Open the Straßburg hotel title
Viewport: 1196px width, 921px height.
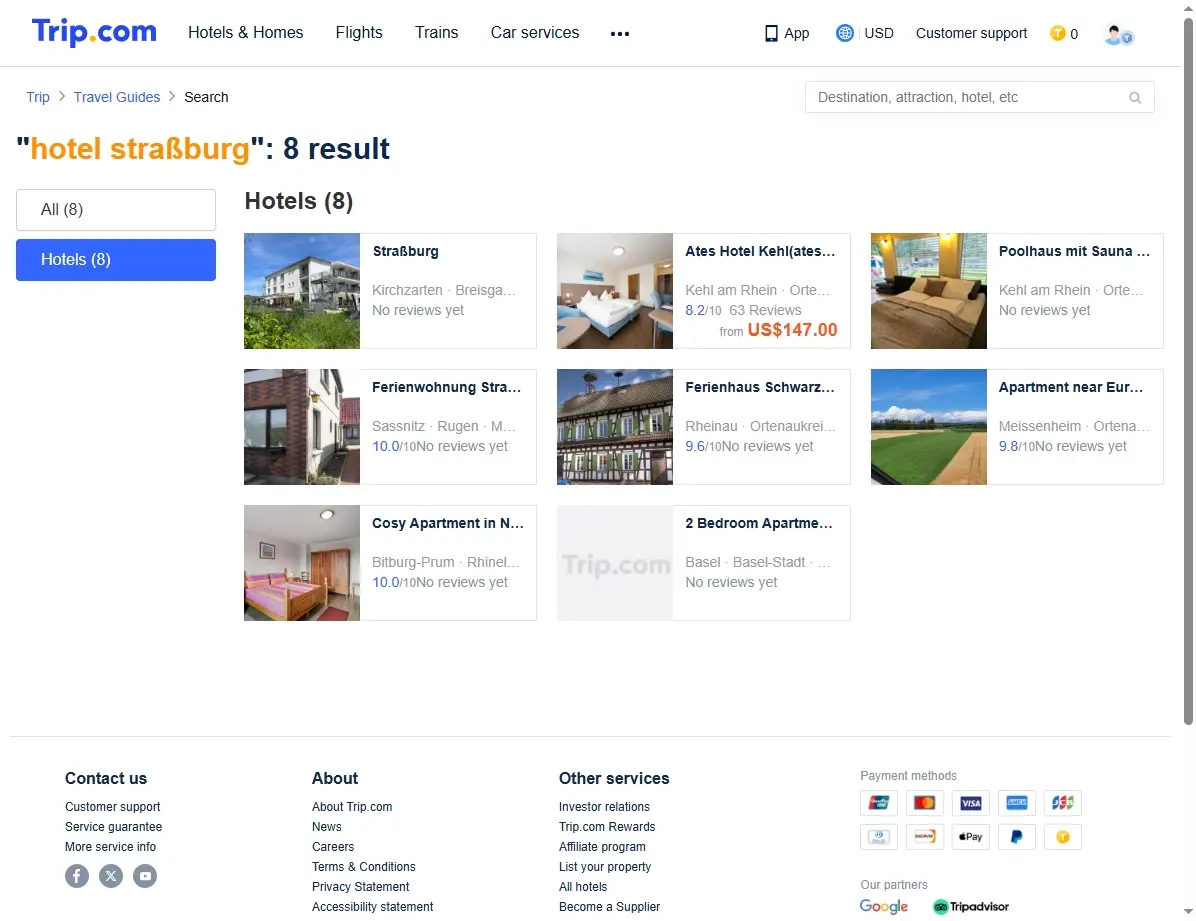(x=406, y=251)
